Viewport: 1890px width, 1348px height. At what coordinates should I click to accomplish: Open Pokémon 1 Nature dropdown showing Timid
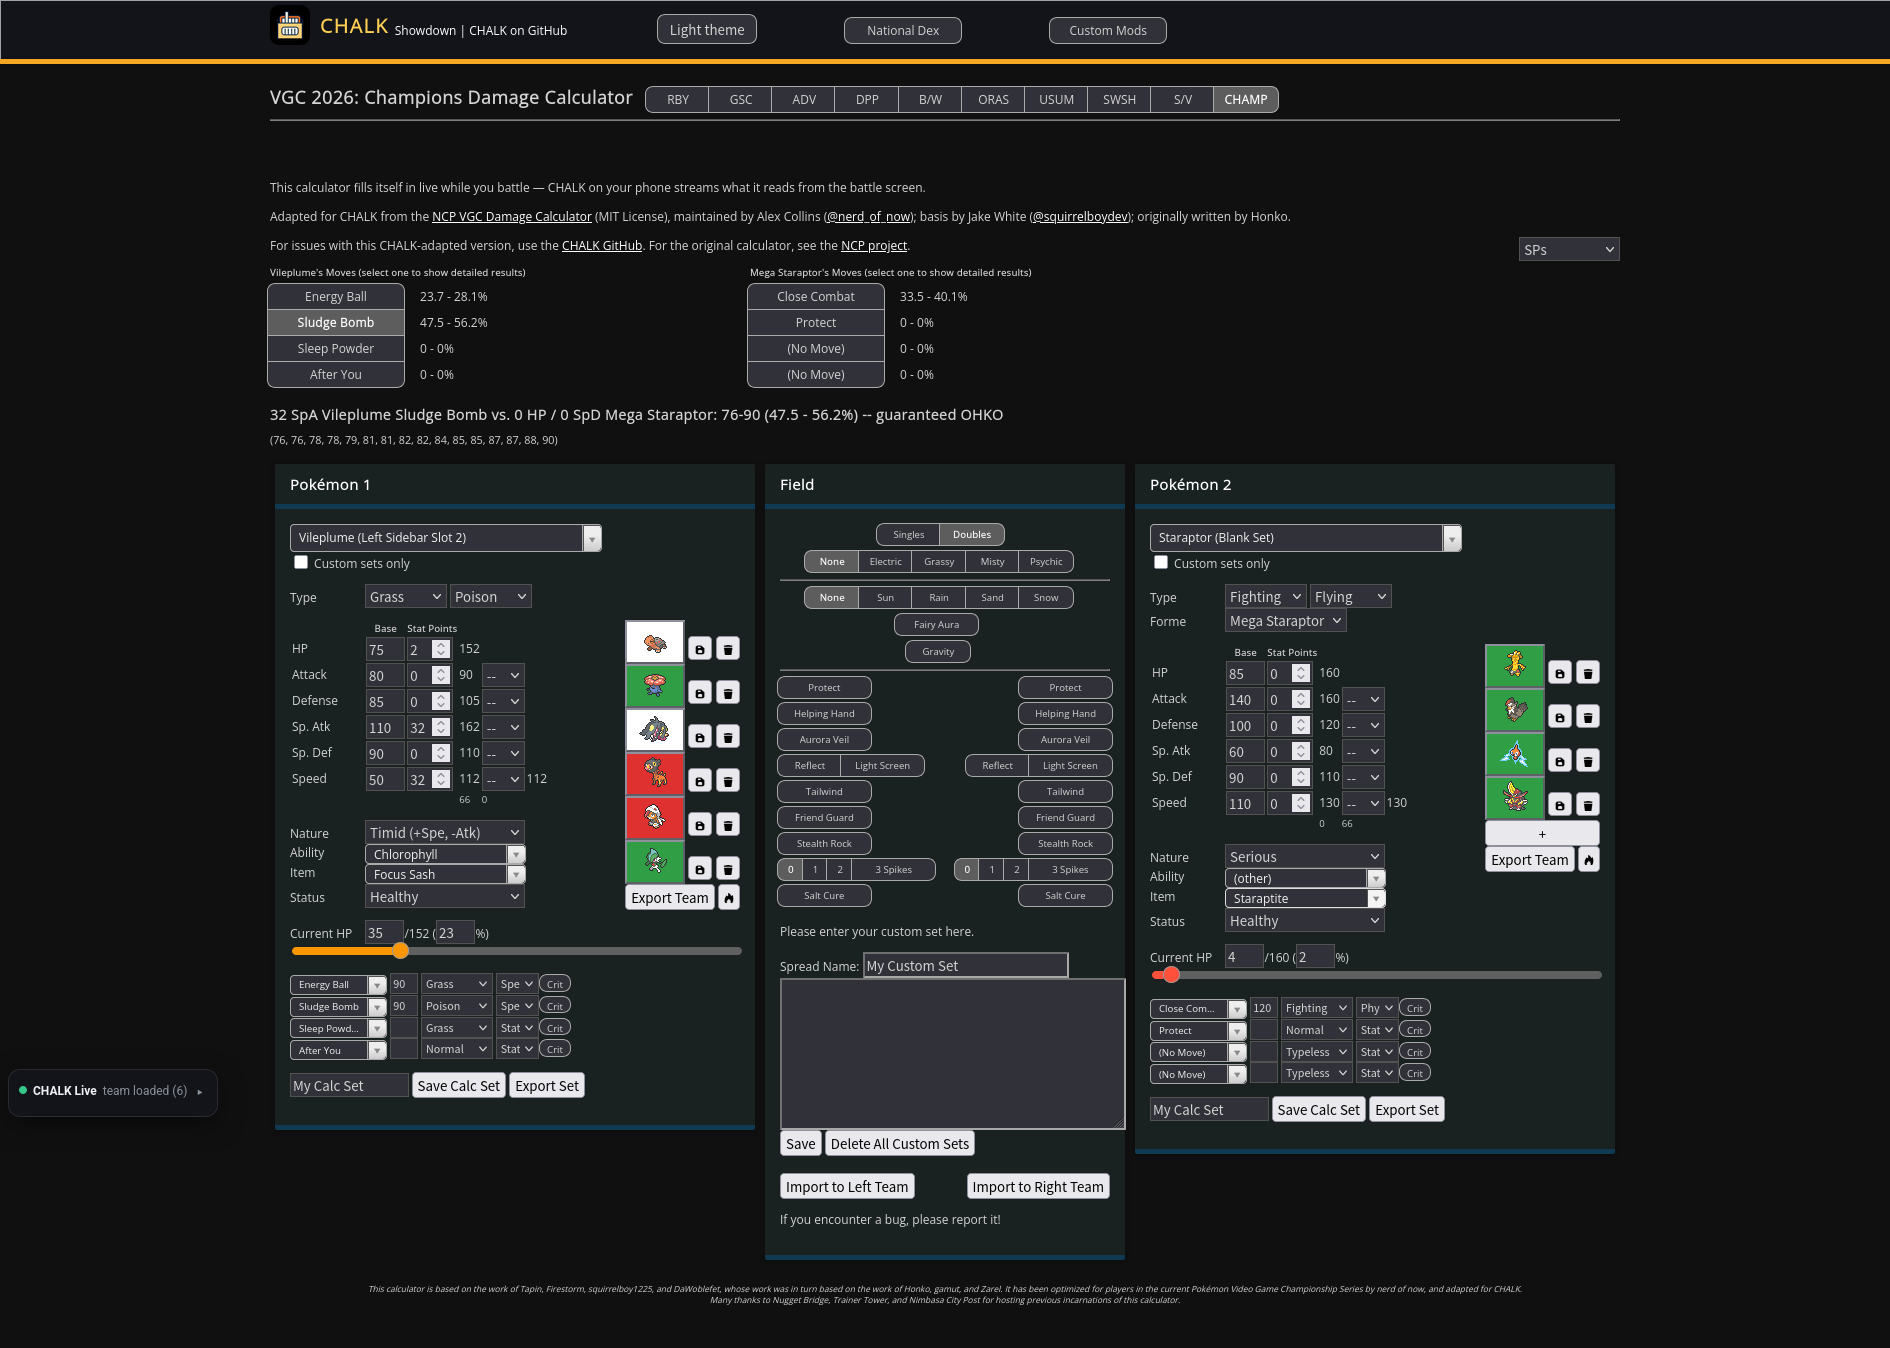(445, 833)
